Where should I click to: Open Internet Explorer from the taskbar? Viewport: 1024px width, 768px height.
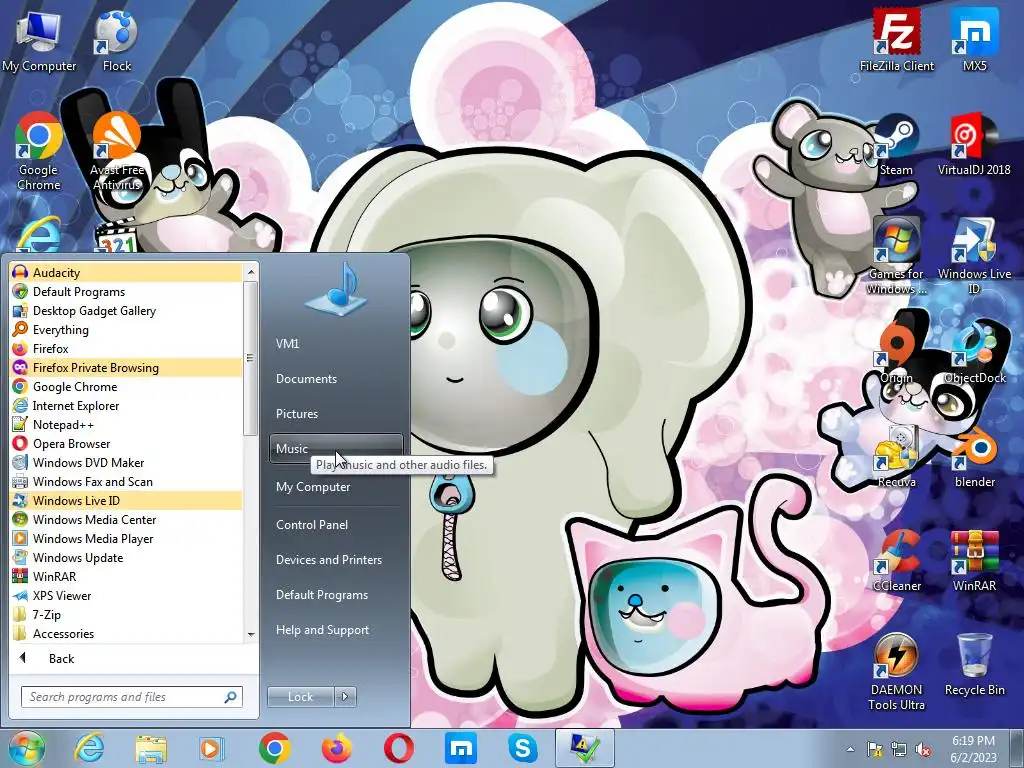[89, 748]
